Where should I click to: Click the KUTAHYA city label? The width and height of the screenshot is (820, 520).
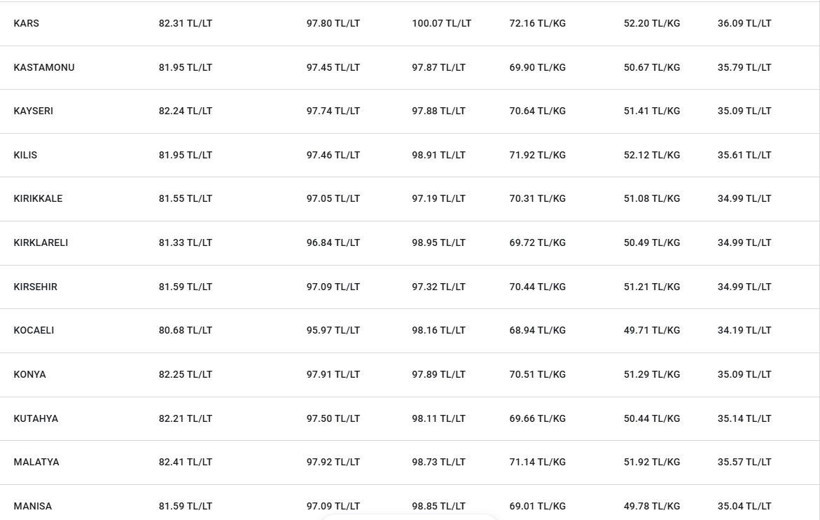click(36, 419)
